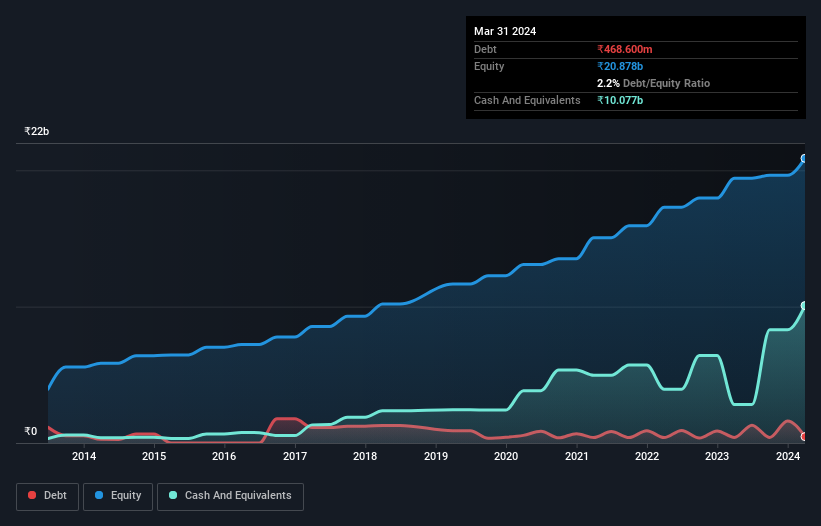This screenshot has height=526, width=821.
Task: Select the red Debt endpoint marker
Action: [x=804, y=437]
